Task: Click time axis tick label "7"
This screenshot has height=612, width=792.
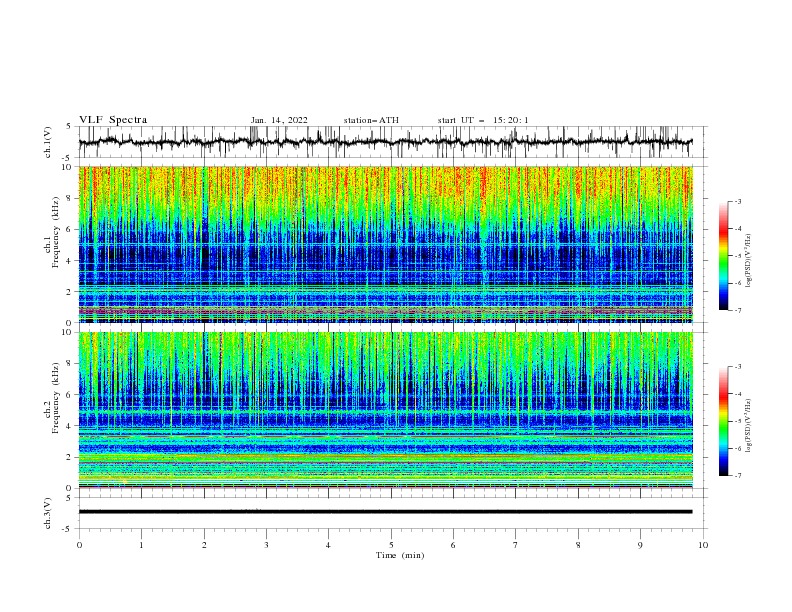Action: coord(516,545)
